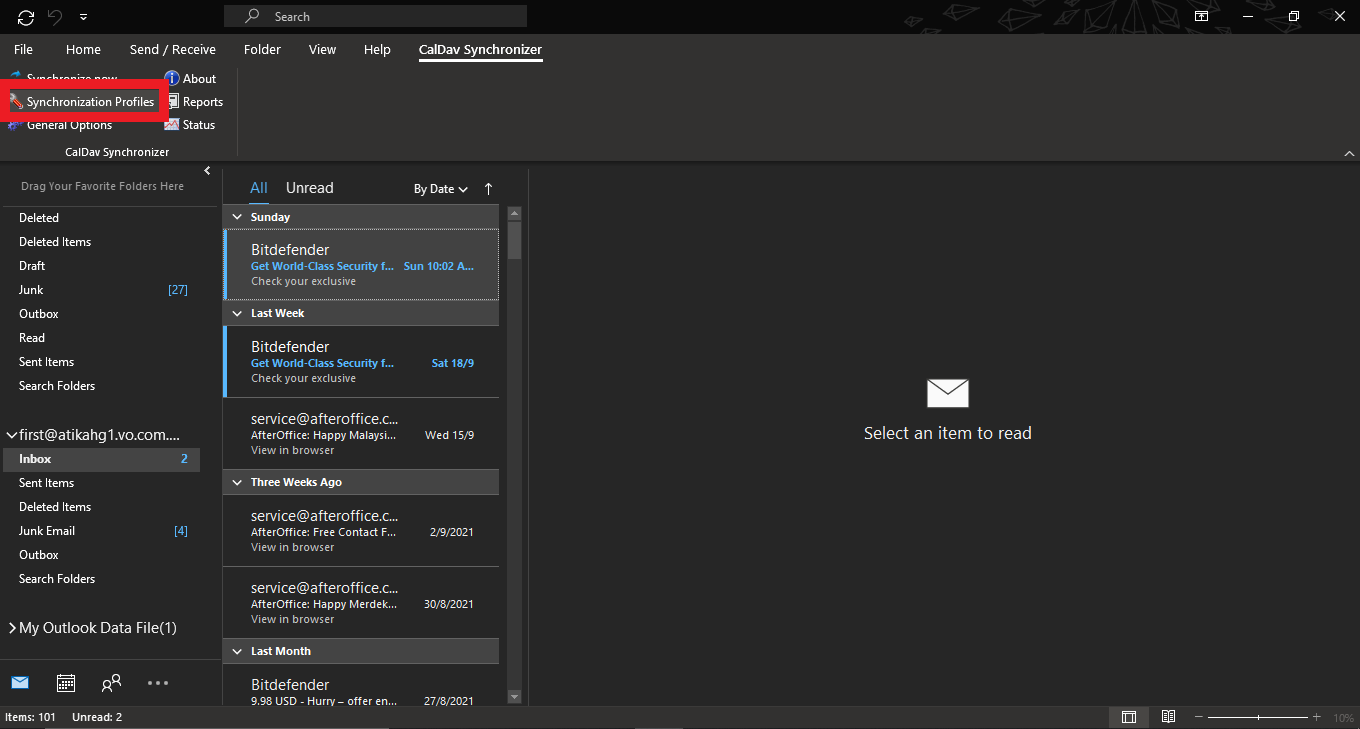The image size is (1360, 729).
Task: Open the Send / Receive tab
Action: click(x=172, y=50)
